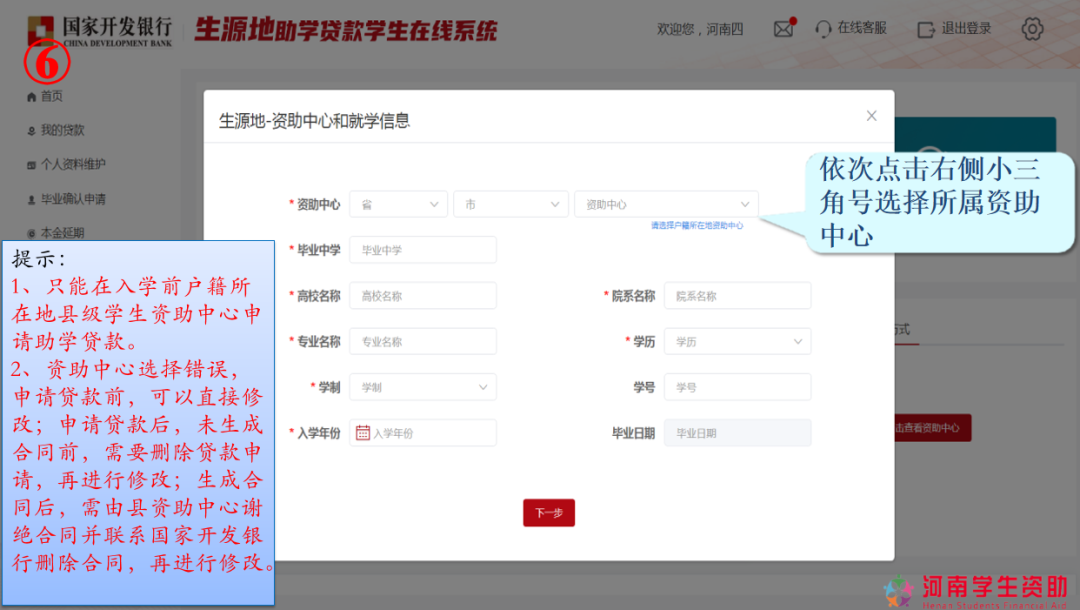This screenshot has height=610, width=1080.
Task: Open 毕业确认申请 sidebar item
Action: pyautogui.click(x=72, y=199)
